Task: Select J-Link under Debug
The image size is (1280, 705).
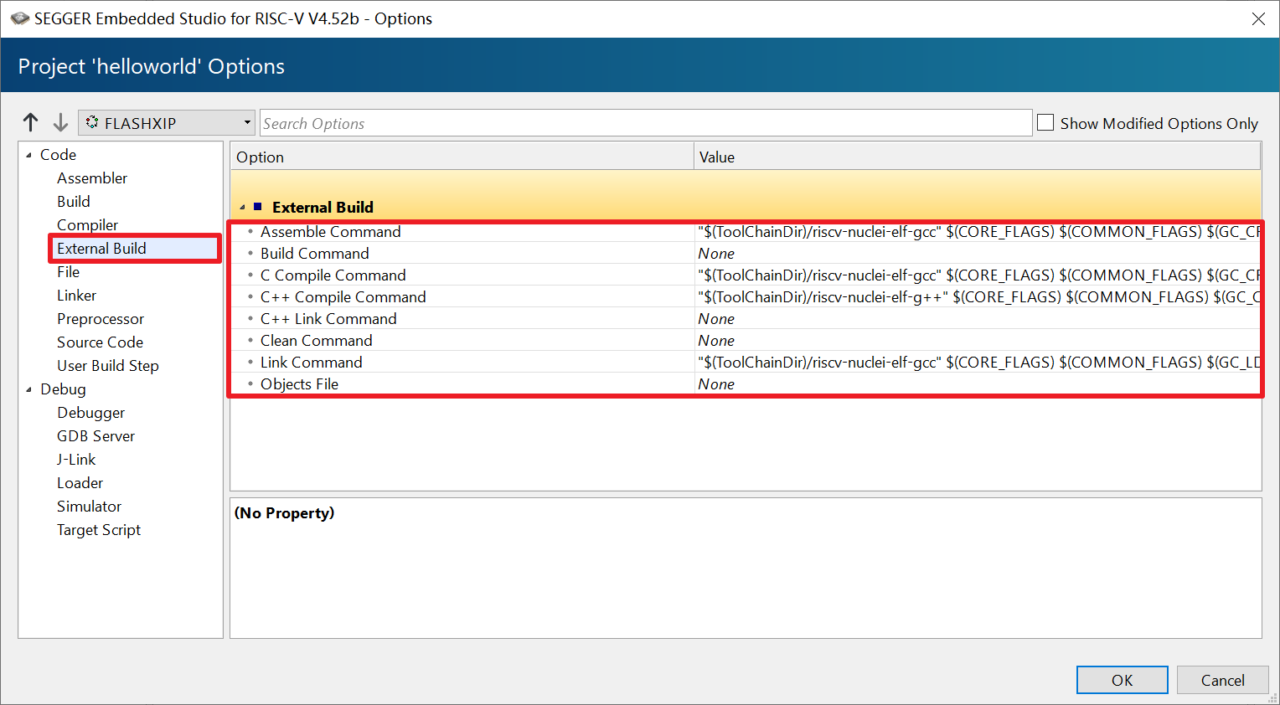Action: [x=77, y=459]
